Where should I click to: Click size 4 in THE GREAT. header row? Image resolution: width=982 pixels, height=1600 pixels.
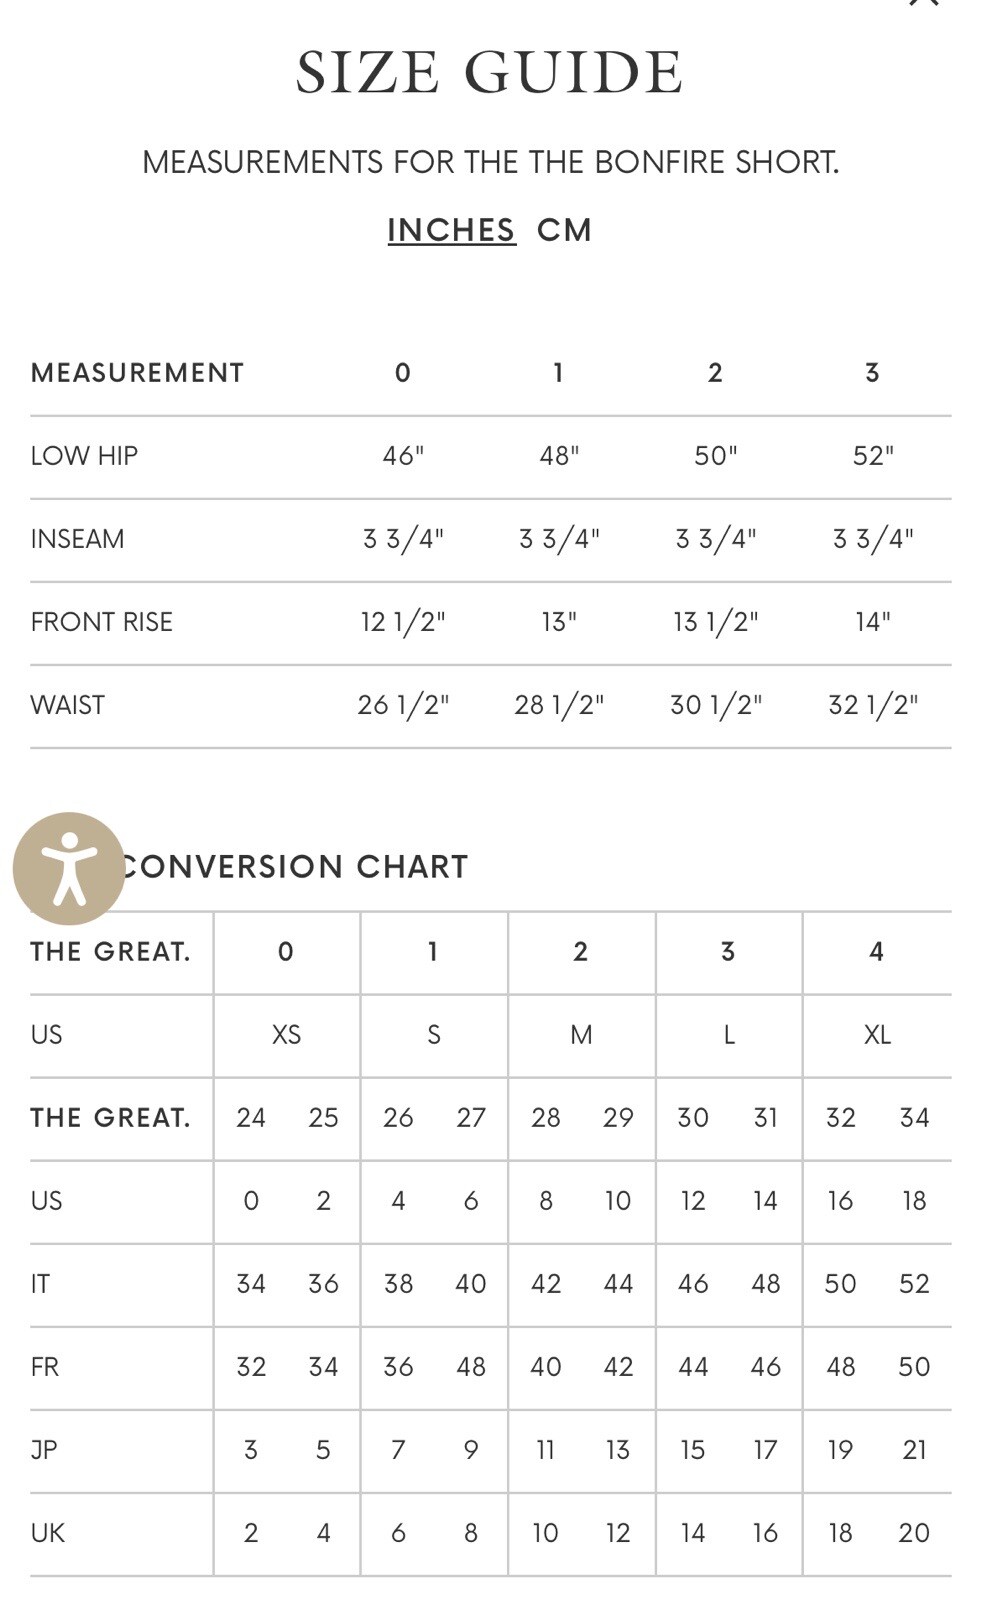point(876,952)
